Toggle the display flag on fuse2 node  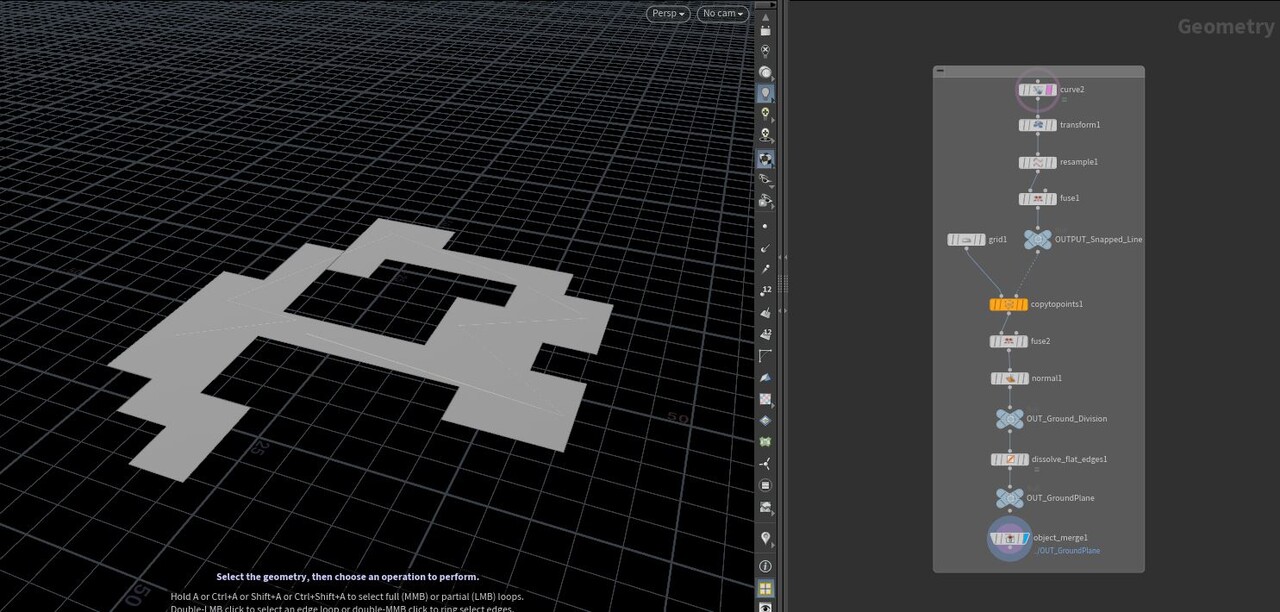1026,340
